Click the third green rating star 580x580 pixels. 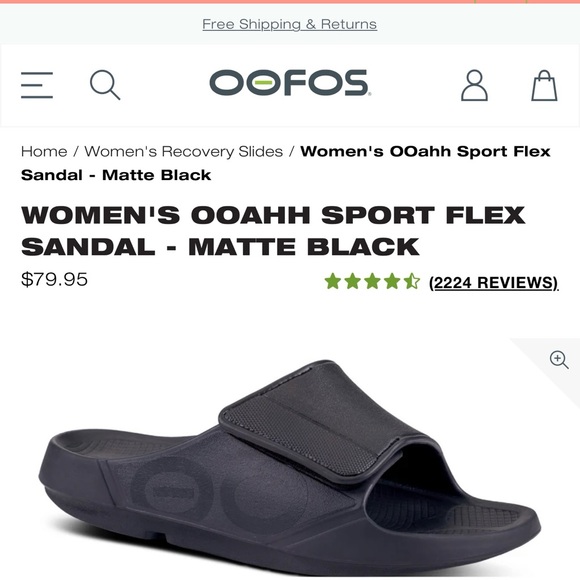pos(372,281)
